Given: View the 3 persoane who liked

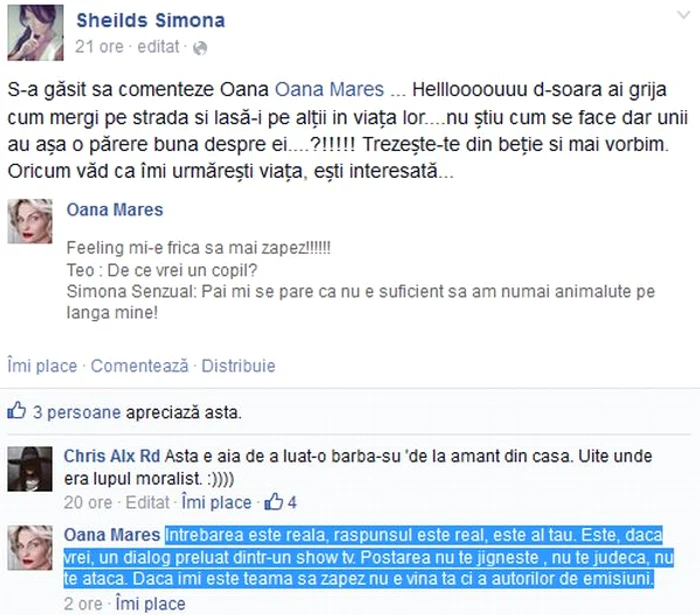Looking at the screenshot, I should (77, 412).
